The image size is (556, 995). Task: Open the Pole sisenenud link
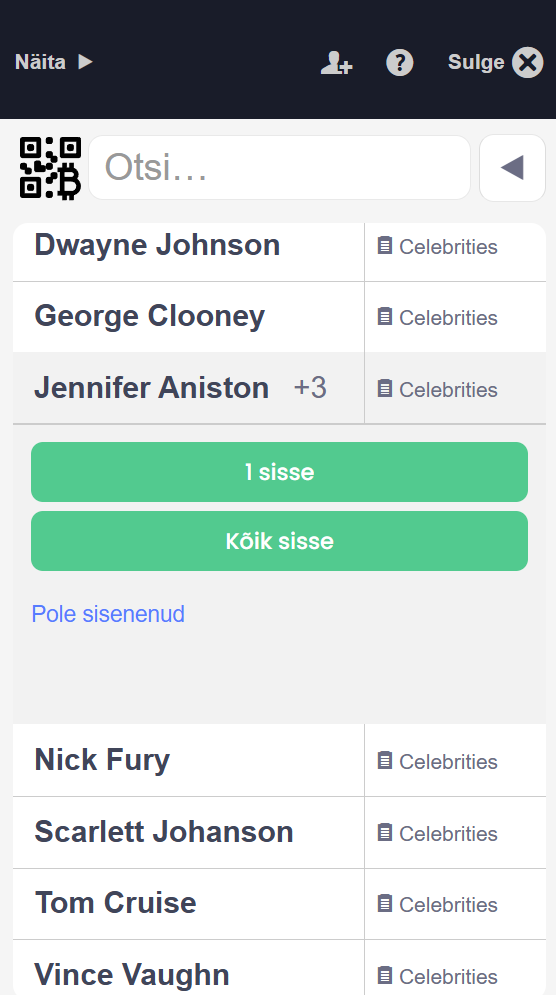[108, 614]
